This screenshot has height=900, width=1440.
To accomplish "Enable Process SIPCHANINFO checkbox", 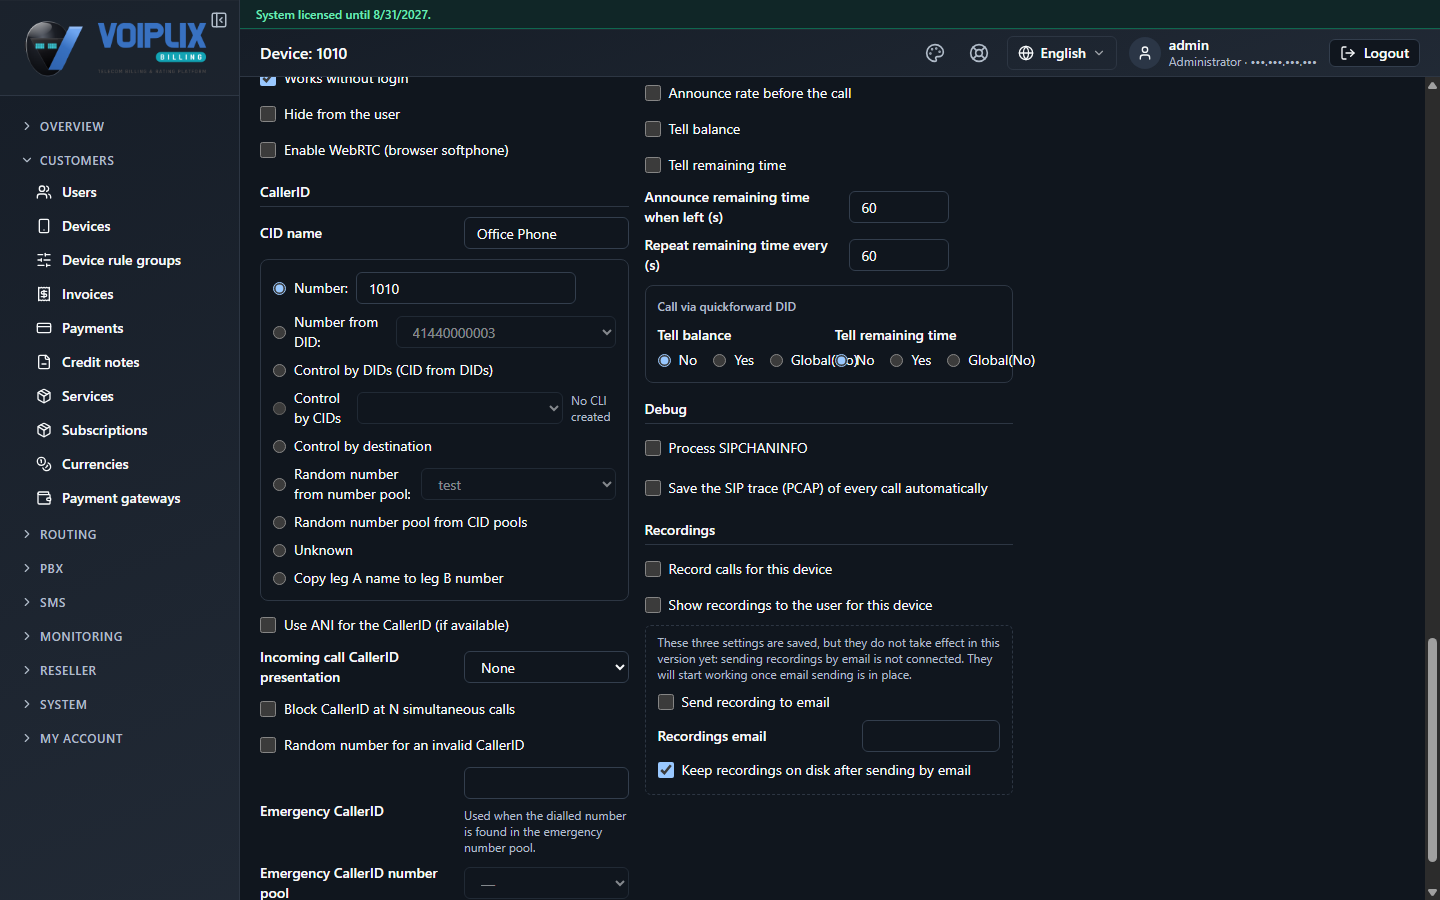I will pyautogui.click(x=653, y=448).
